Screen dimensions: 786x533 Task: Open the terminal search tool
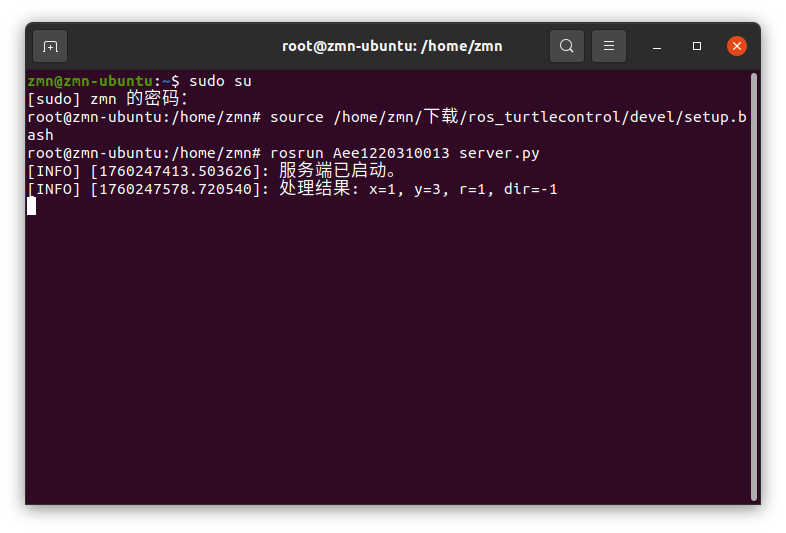point(567,46)
